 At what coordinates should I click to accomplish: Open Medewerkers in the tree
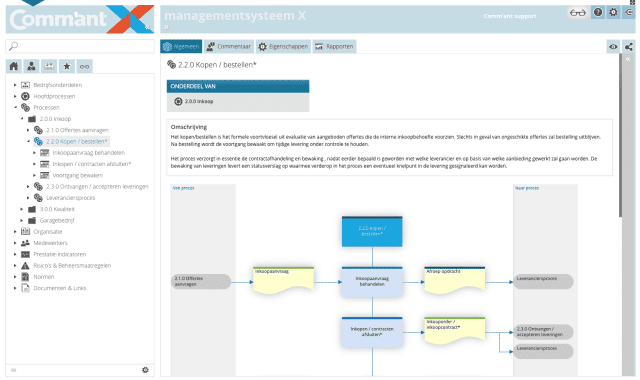click(x=51, y=243)
